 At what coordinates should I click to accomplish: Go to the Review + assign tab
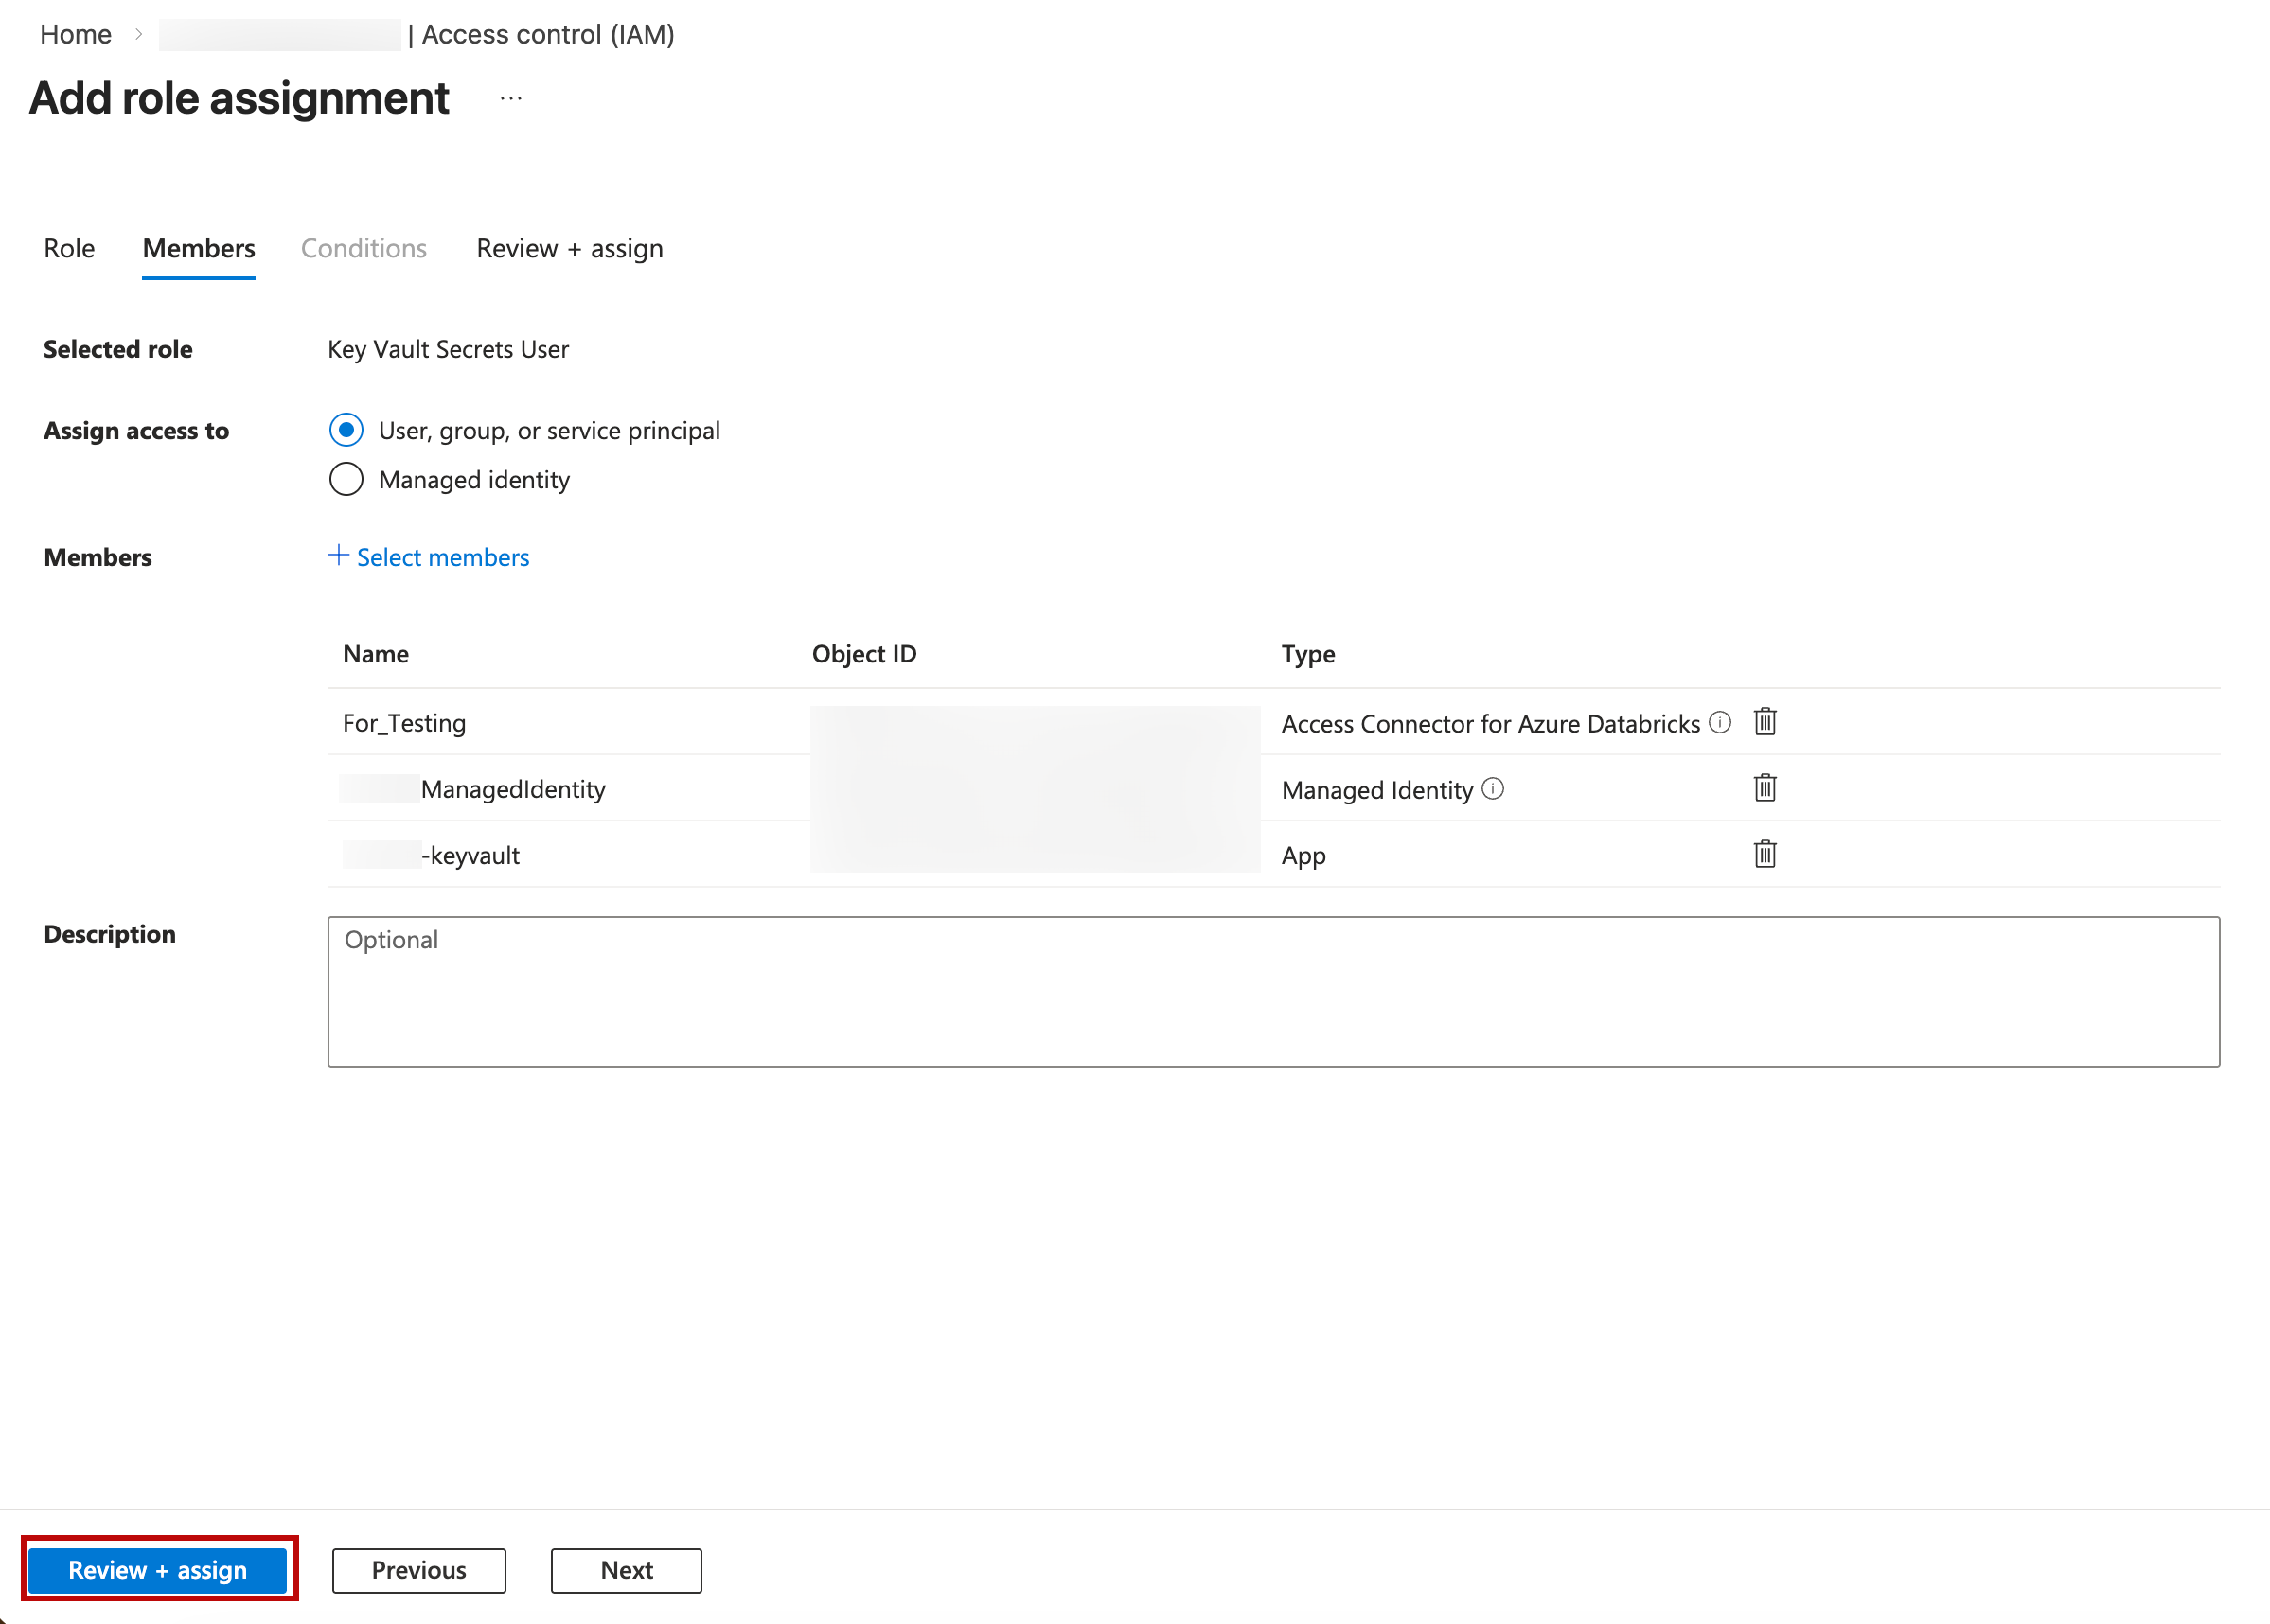(x=569, y=248)
